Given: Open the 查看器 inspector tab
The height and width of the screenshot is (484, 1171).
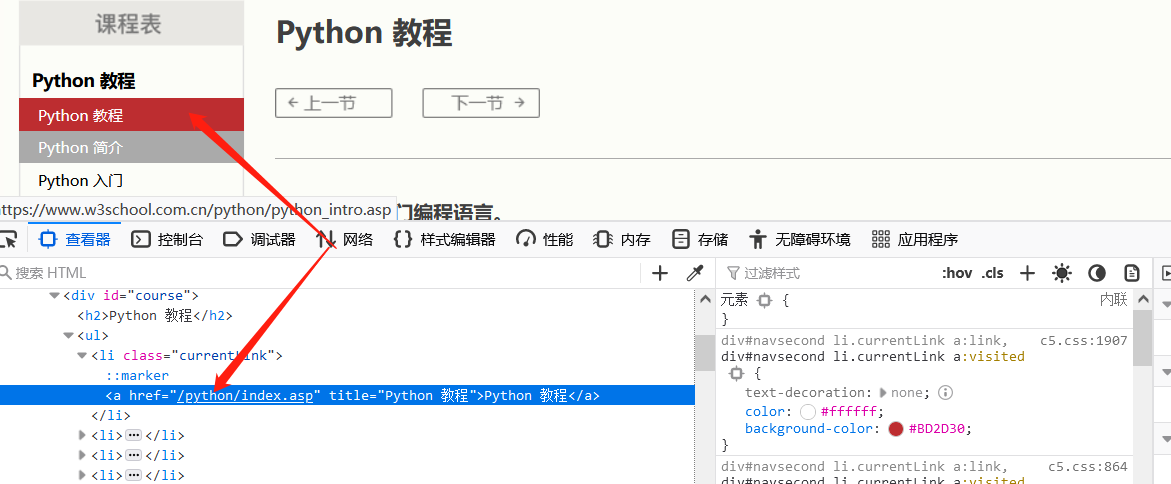Looking at the screenshot, I should pyautogui.click(x=75, y=240).
